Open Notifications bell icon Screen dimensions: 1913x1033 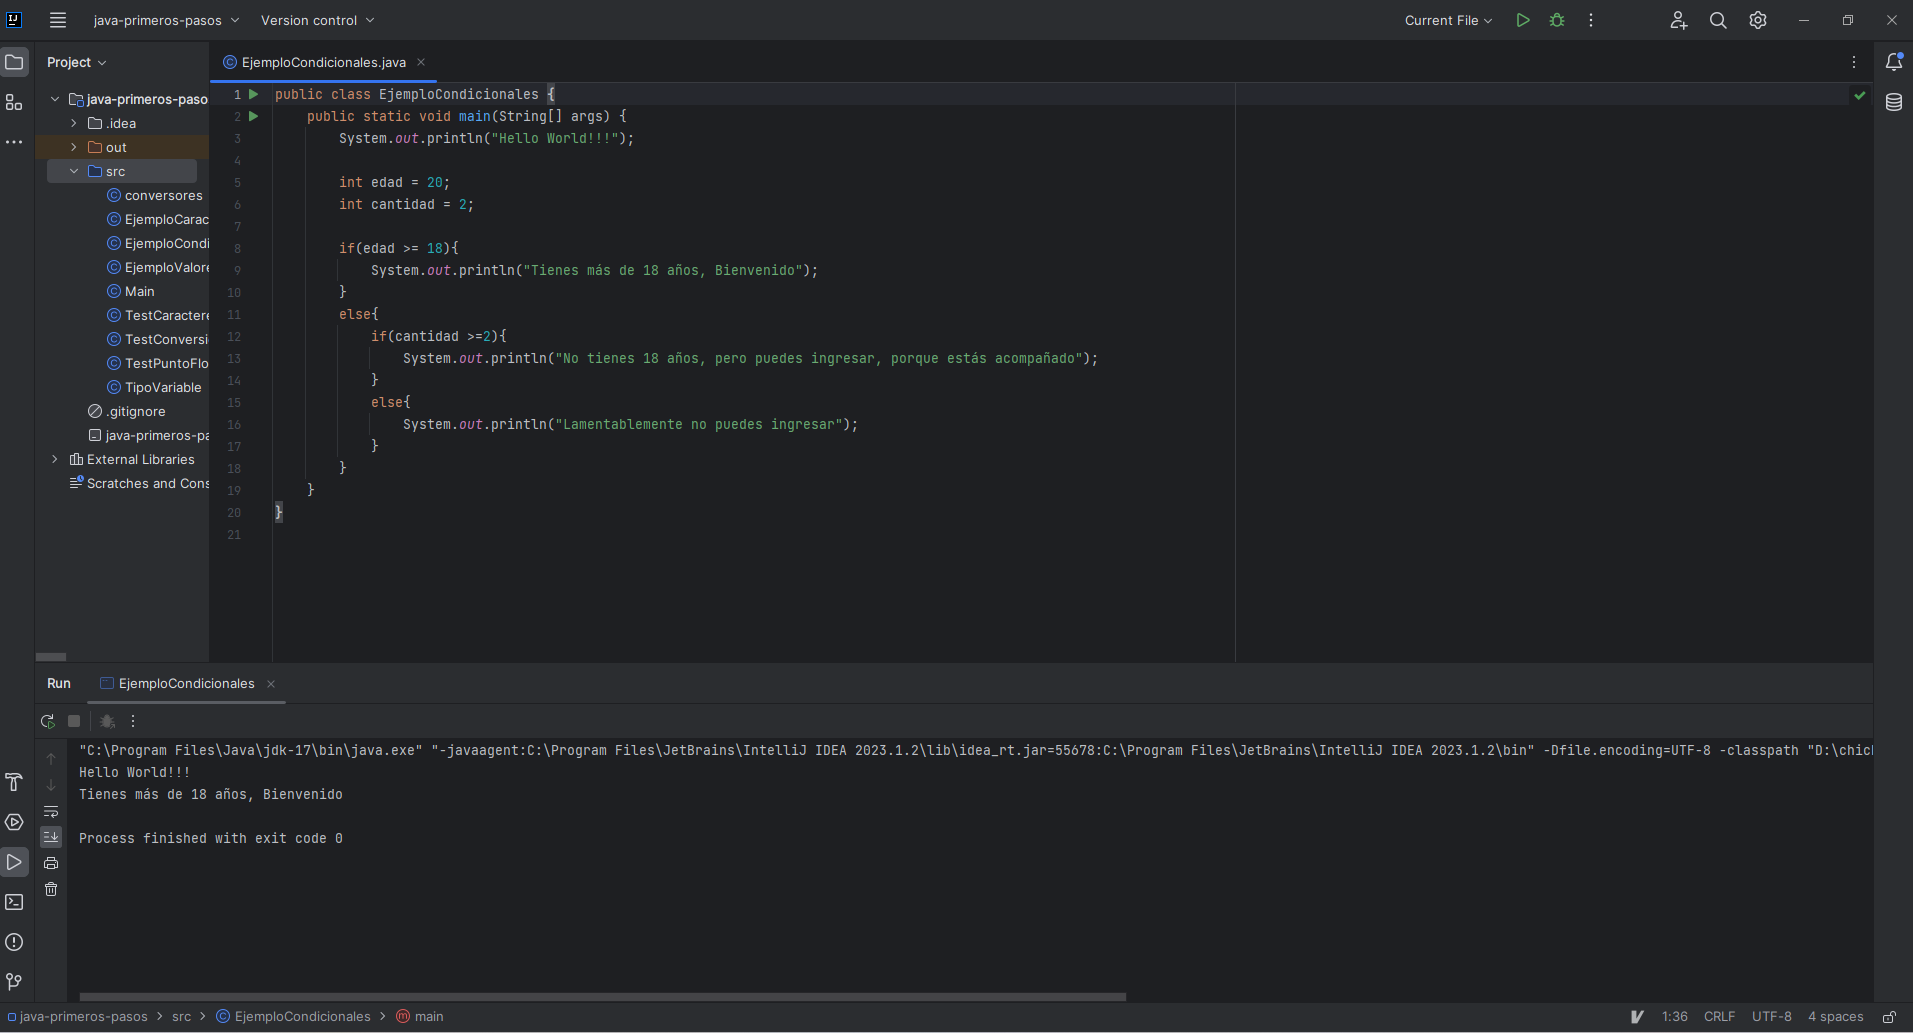(x=1894, y=62)
